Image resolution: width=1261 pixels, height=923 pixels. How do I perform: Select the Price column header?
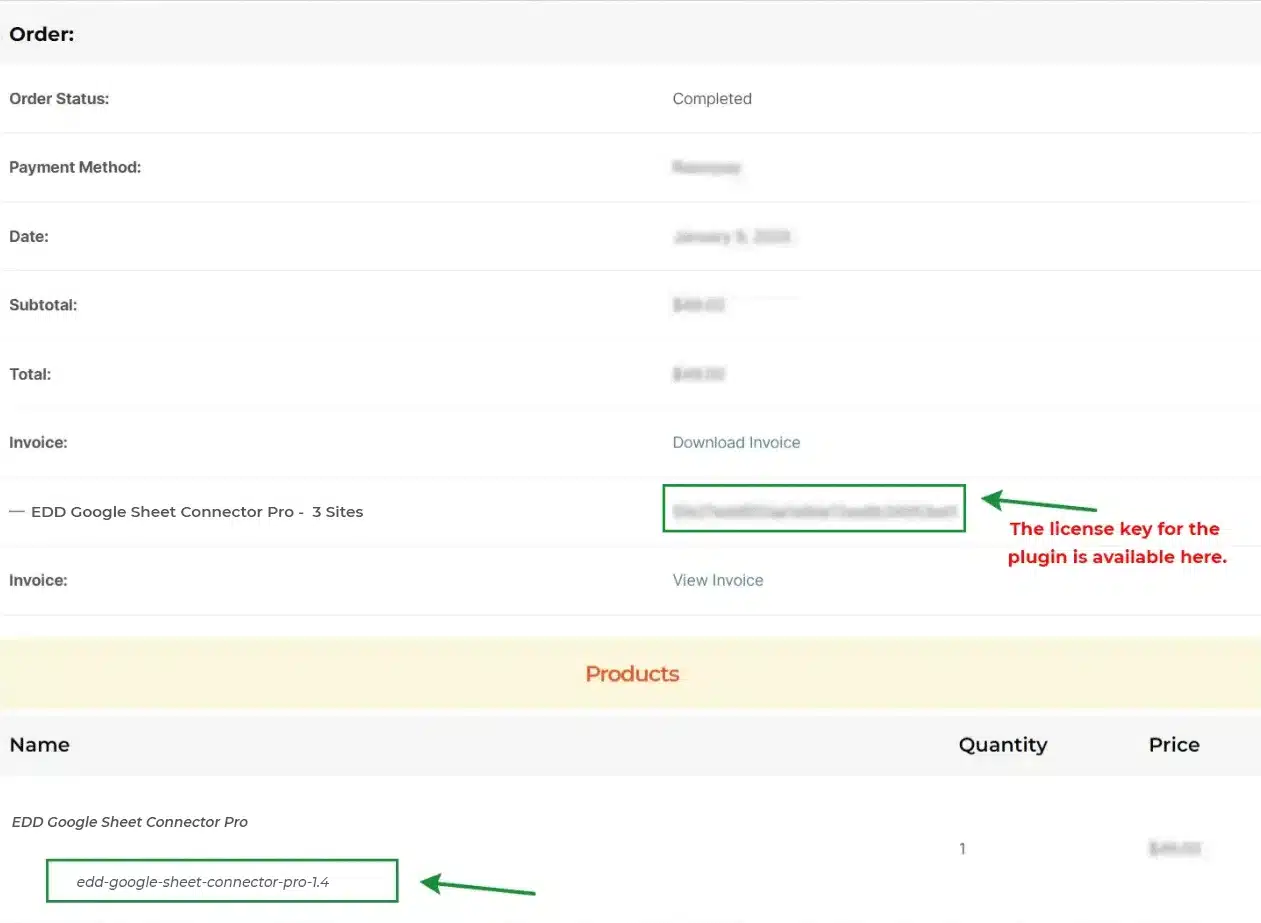coord(1173,745)
